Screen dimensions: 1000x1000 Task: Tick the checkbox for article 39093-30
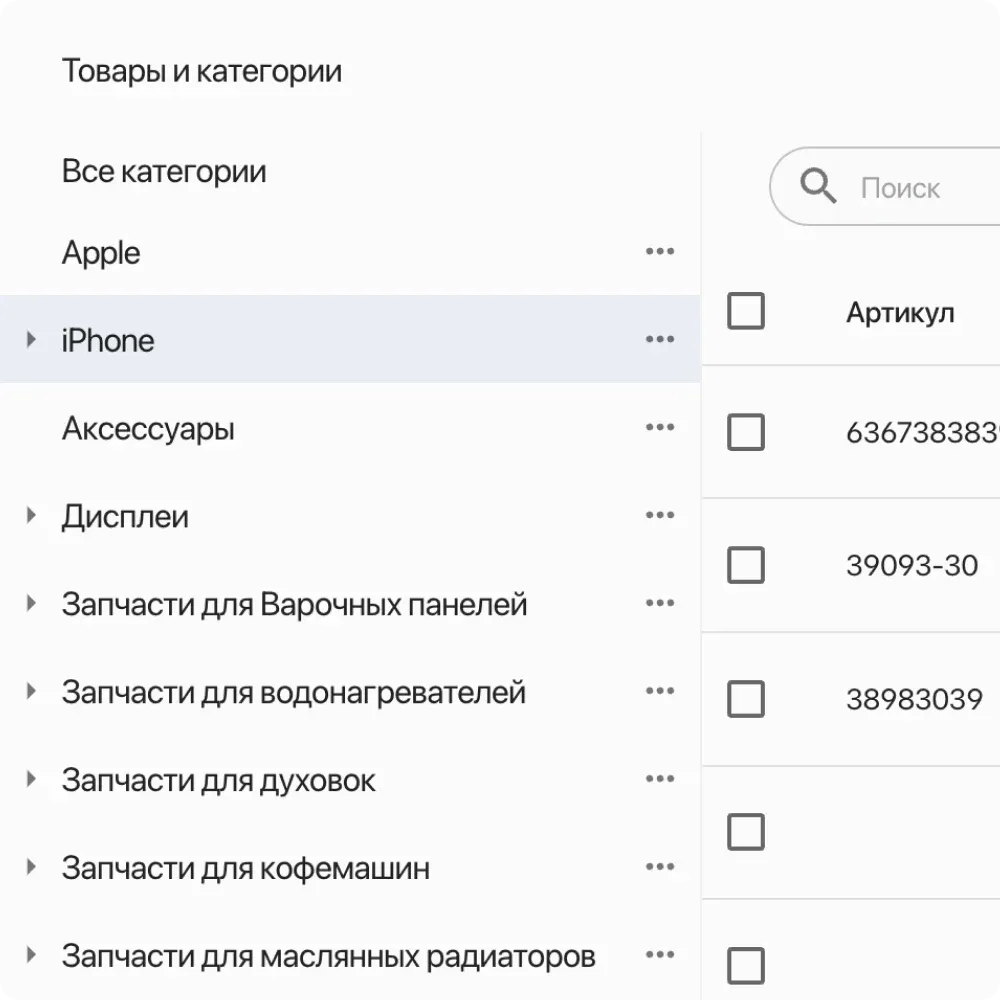(745, 565)
